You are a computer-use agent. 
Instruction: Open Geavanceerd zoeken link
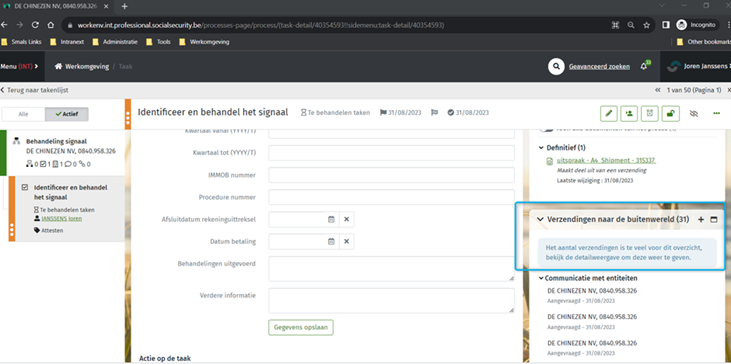(600, 67)
